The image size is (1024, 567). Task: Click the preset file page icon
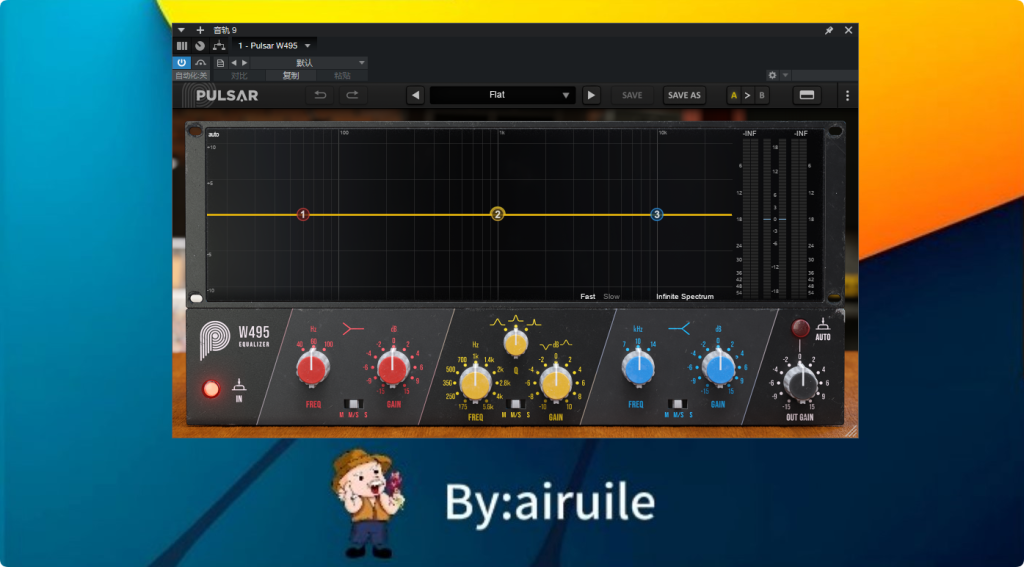(220, 63)
